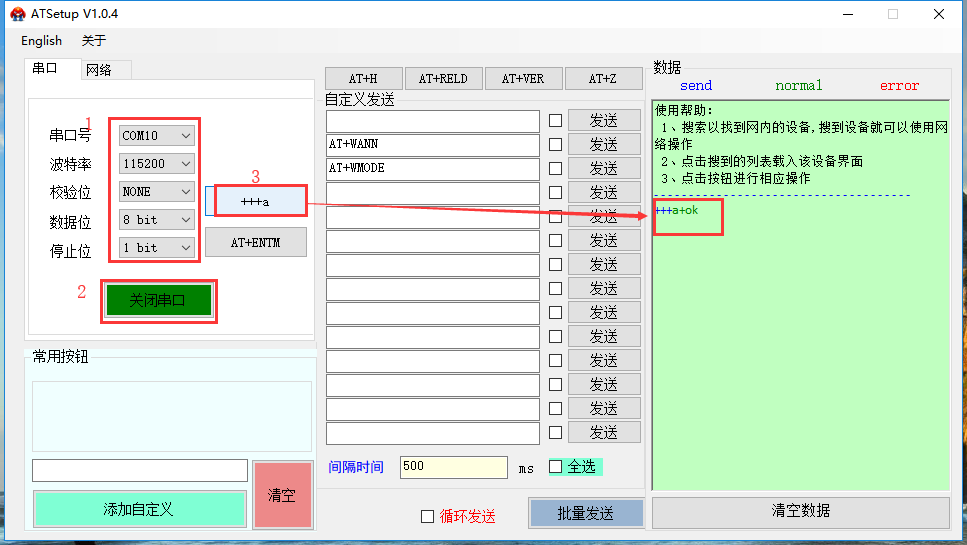The width and height of the screenshot is (967, 545).
Task: Open the 115200 baud rate dropdown
Action: pos(156,163)
